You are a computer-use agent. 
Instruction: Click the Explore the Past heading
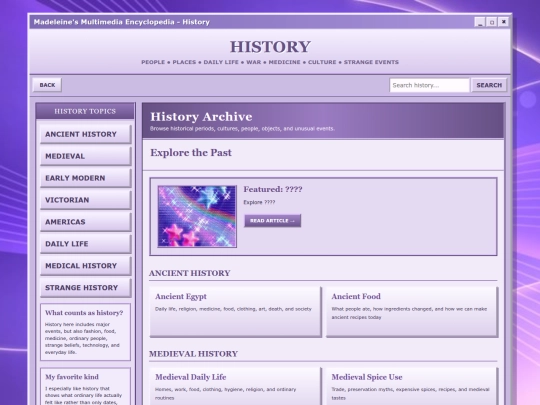191,153
